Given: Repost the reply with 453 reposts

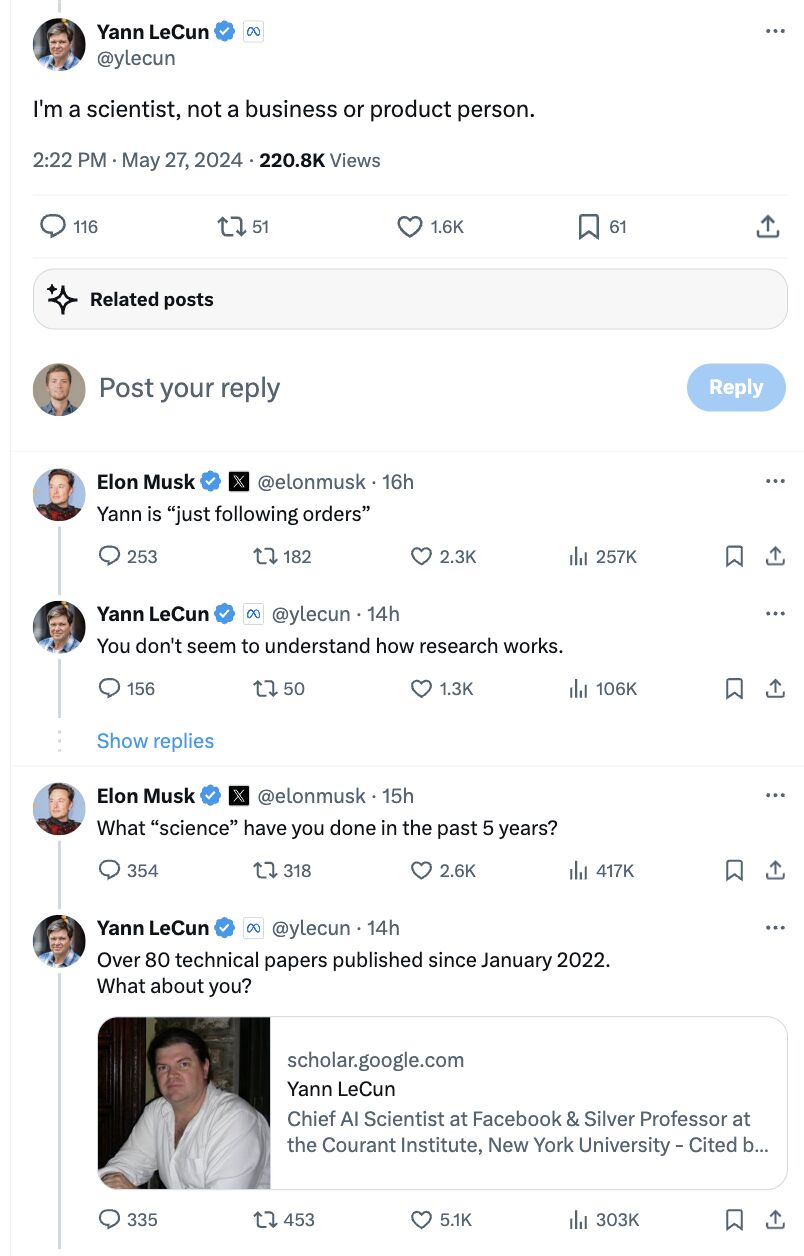Looking at the screenshot, I should [x=265, y=1219].
